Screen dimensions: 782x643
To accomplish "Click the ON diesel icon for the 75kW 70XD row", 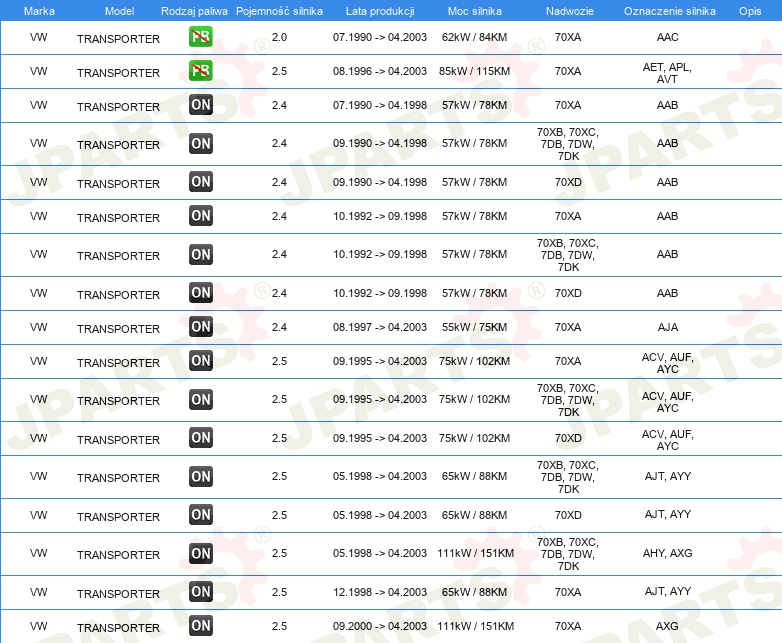I will [x=200, y=437].
